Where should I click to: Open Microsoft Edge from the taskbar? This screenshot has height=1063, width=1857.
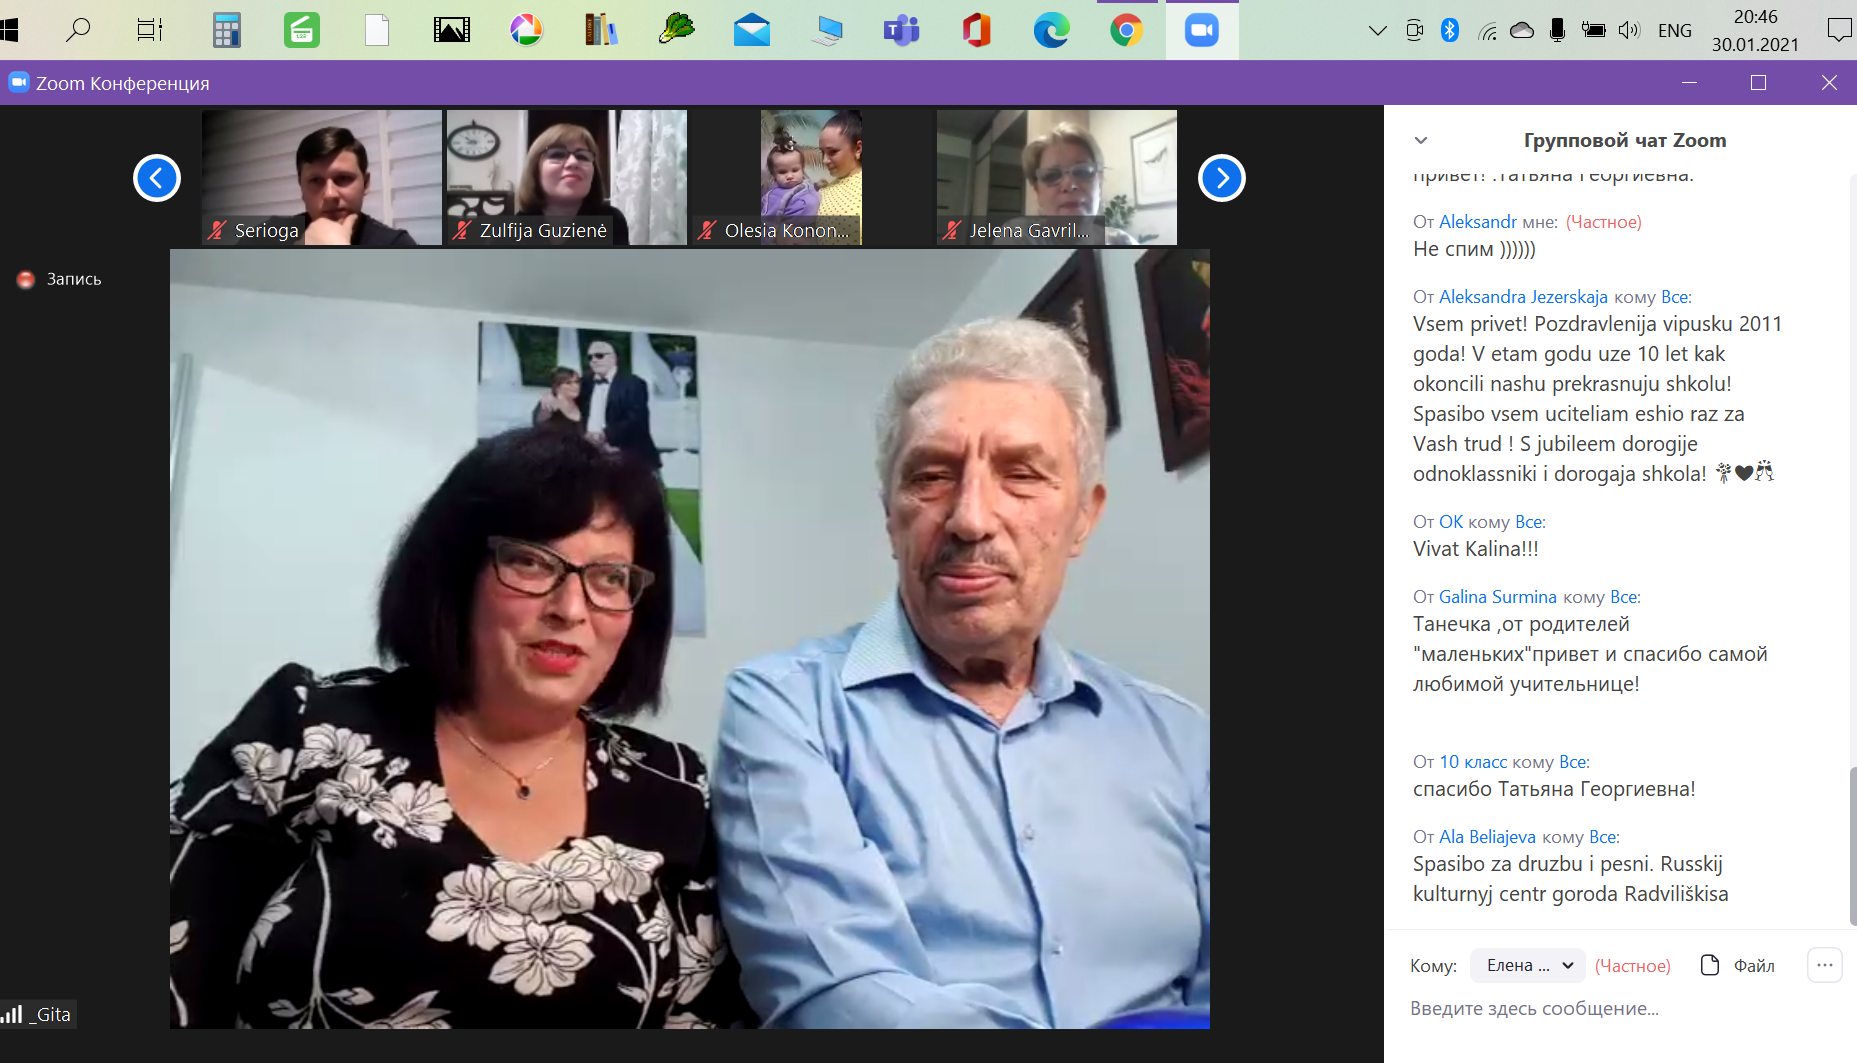click(1051, 31)
